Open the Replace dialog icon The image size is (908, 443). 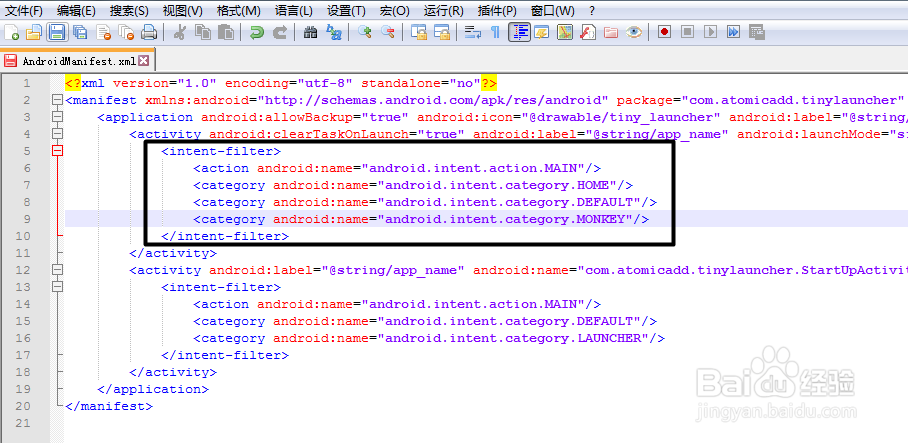click(334, 32)
